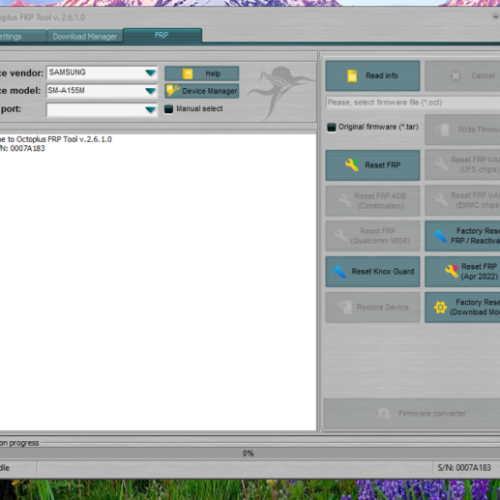
Task: Click the Reset Knox Guard button text
Action: (x=383, y=272)
